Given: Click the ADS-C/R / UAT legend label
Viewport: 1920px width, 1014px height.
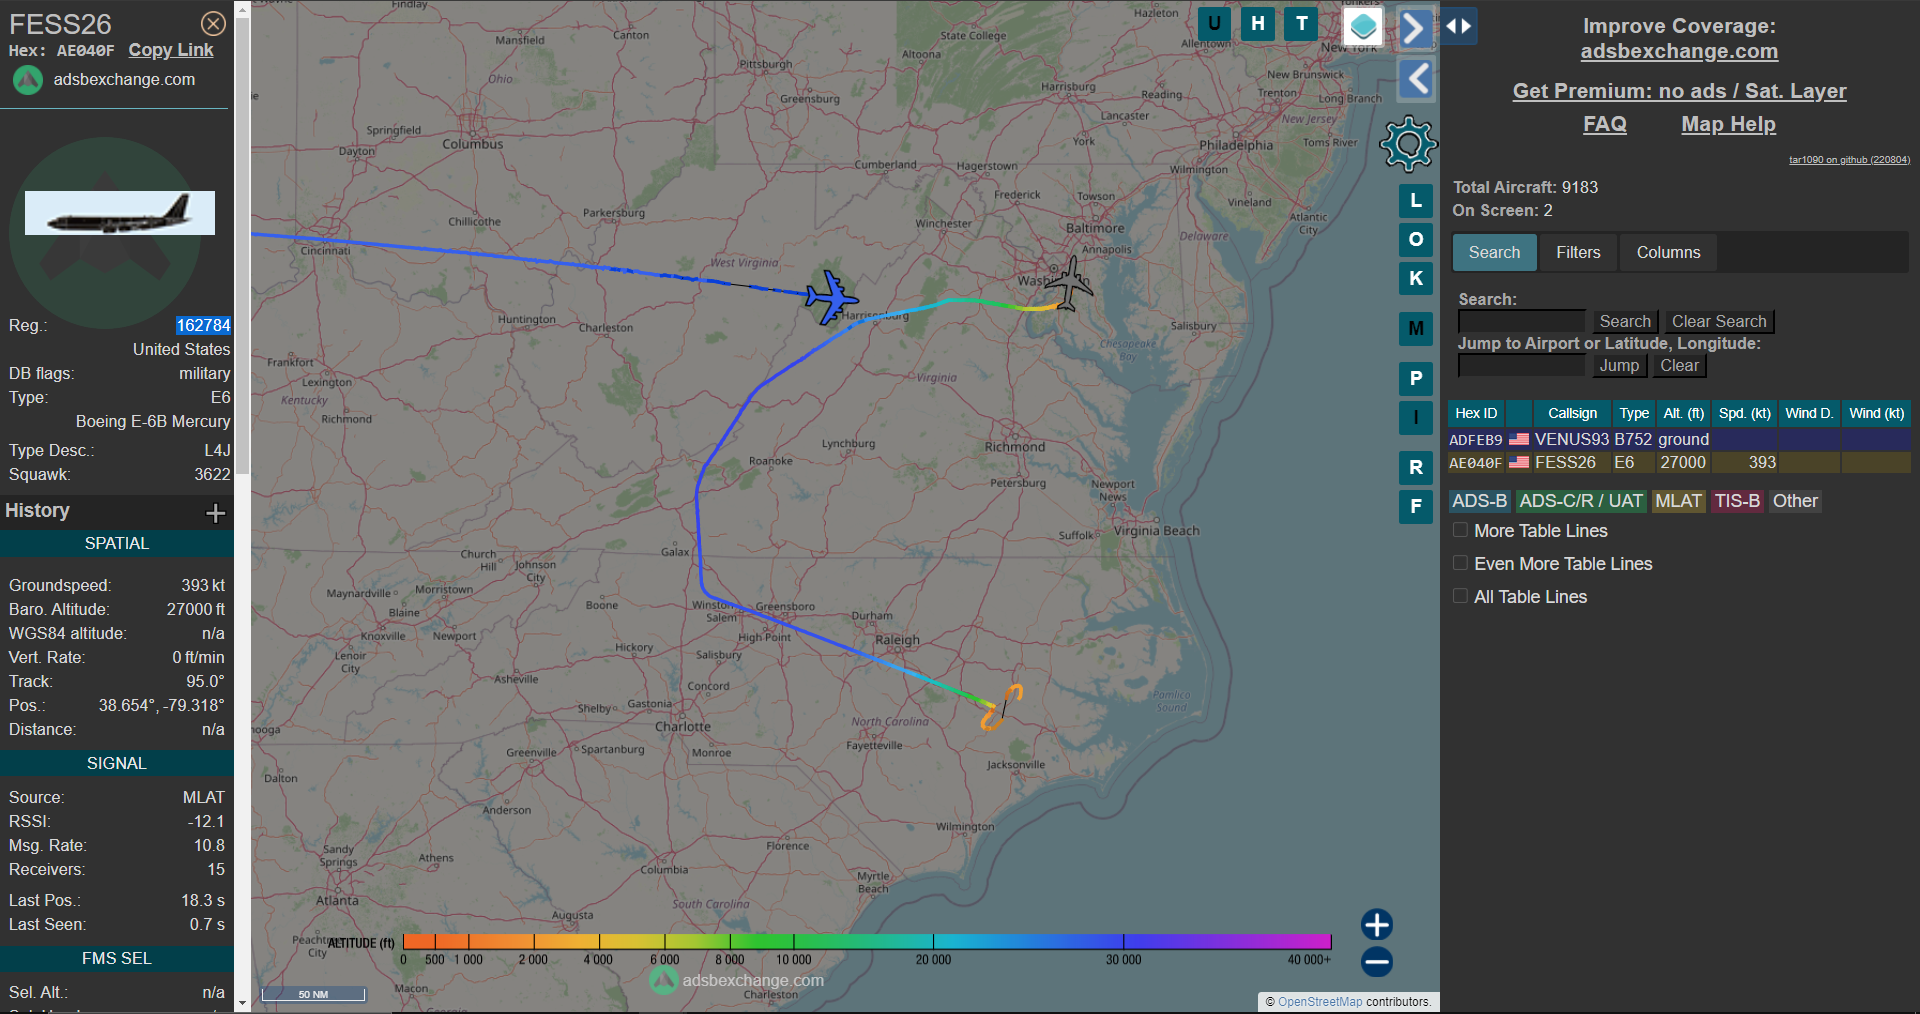Looking at the screenshot, I should 1580,501.
